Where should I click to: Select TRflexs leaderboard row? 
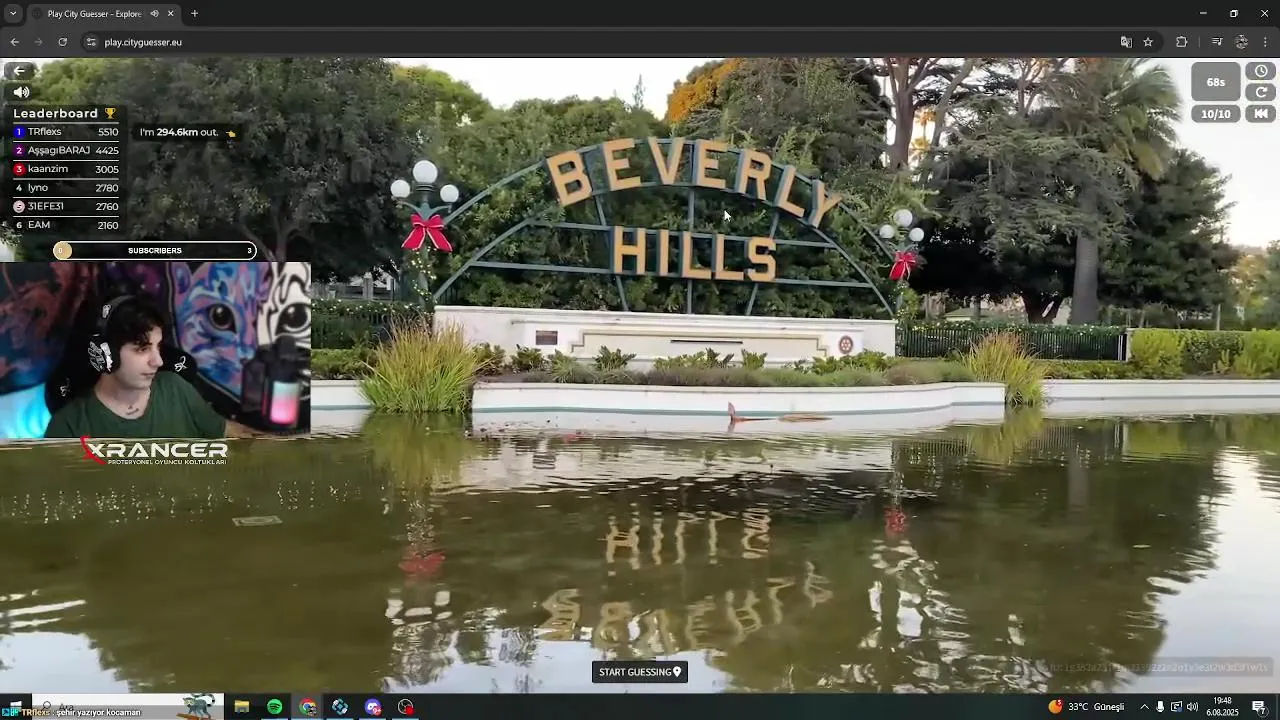coord(65,132)
